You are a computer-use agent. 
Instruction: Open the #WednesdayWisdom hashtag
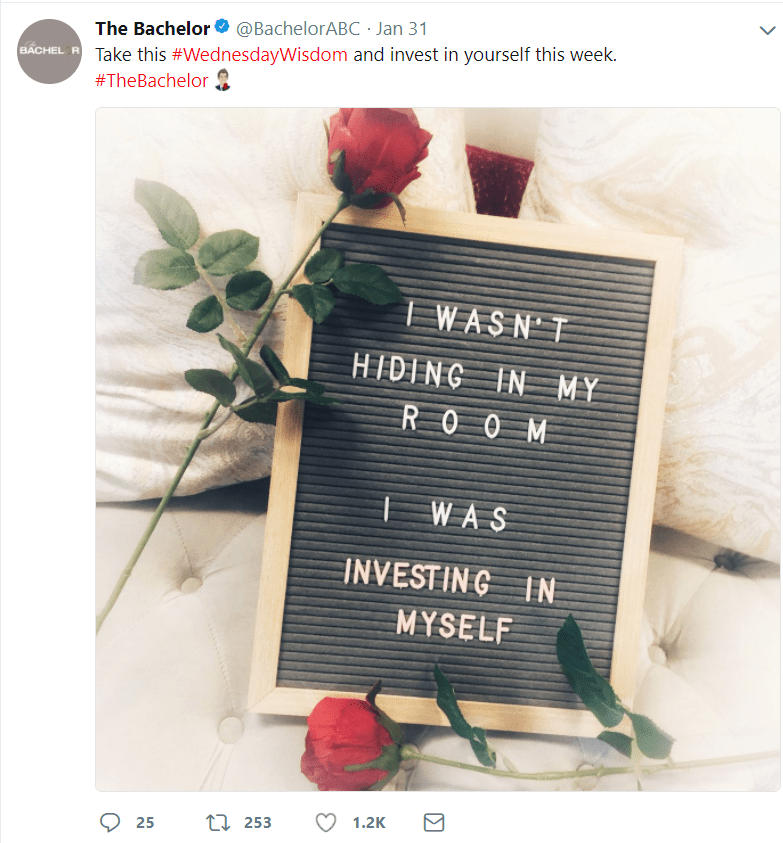tap(260, 54)
